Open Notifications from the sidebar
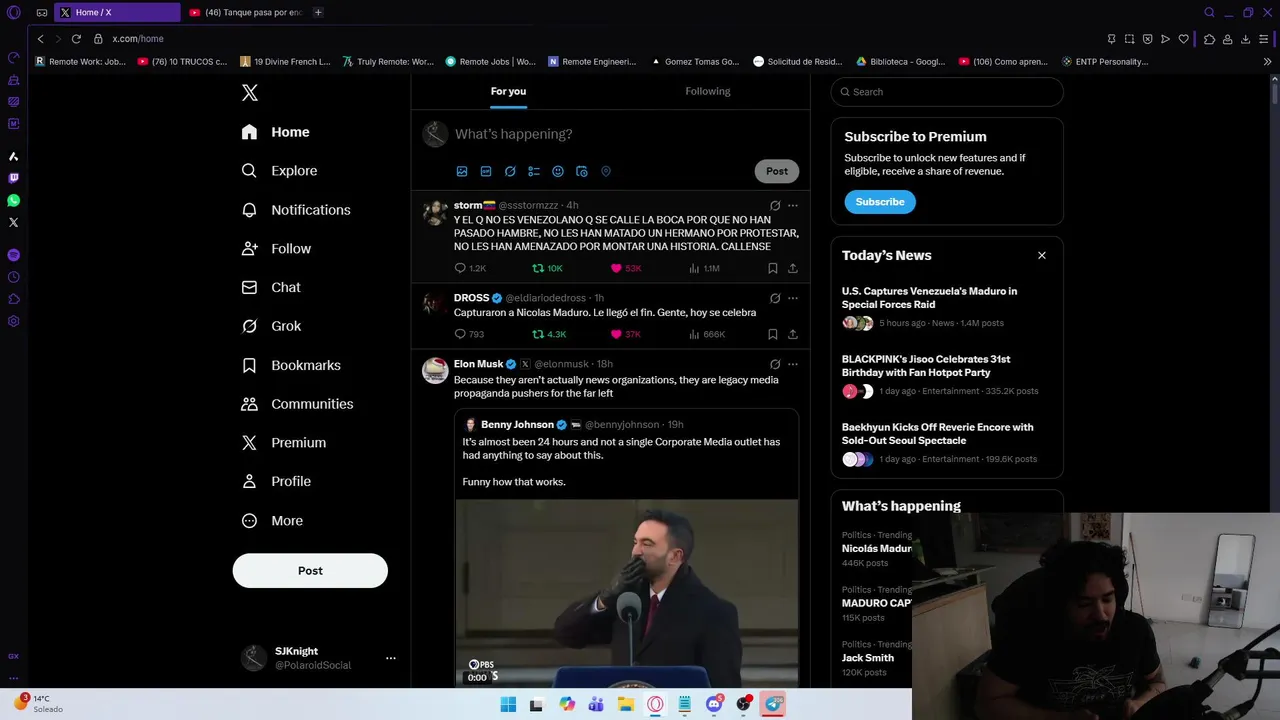 [x=296, y=210]
